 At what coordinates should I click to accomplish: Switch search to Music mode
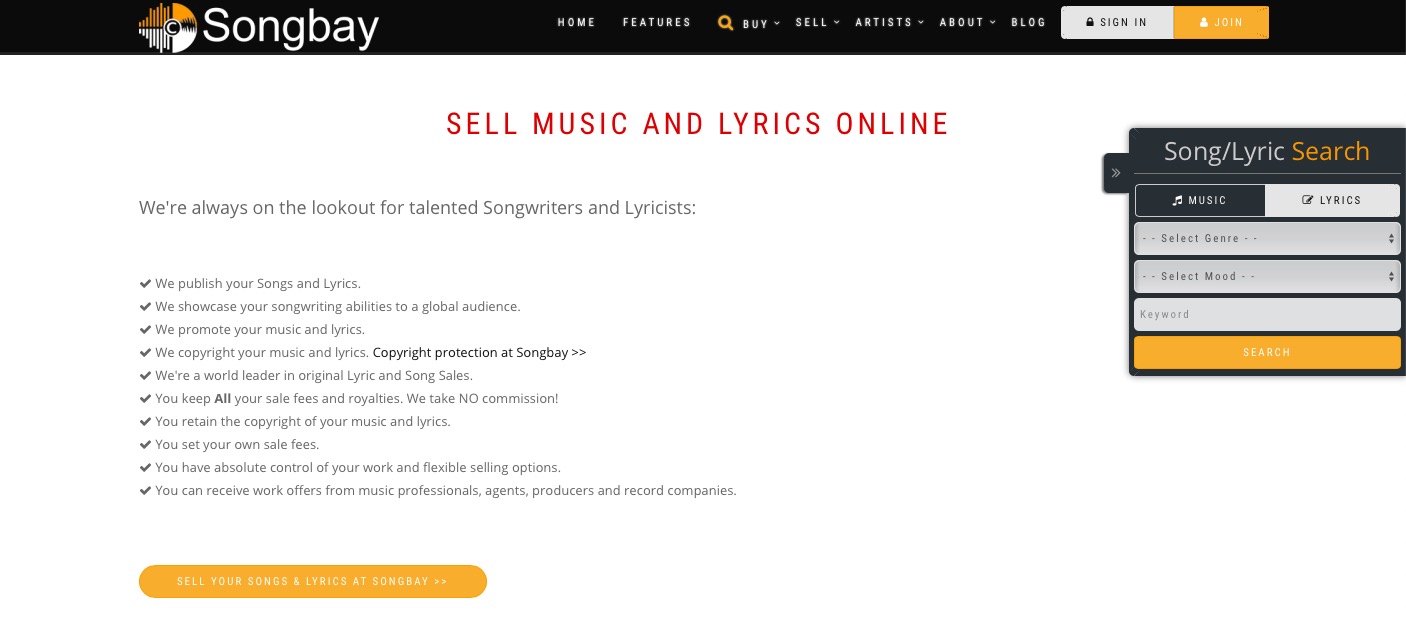[x=1200, y=200]
